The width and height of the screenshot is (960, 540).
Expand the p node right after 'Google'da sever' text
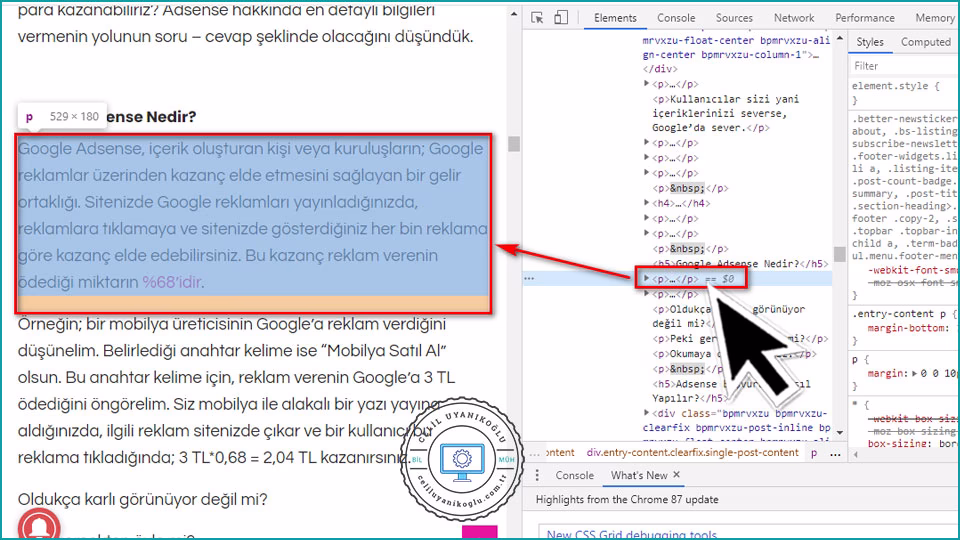click(647, 142)
